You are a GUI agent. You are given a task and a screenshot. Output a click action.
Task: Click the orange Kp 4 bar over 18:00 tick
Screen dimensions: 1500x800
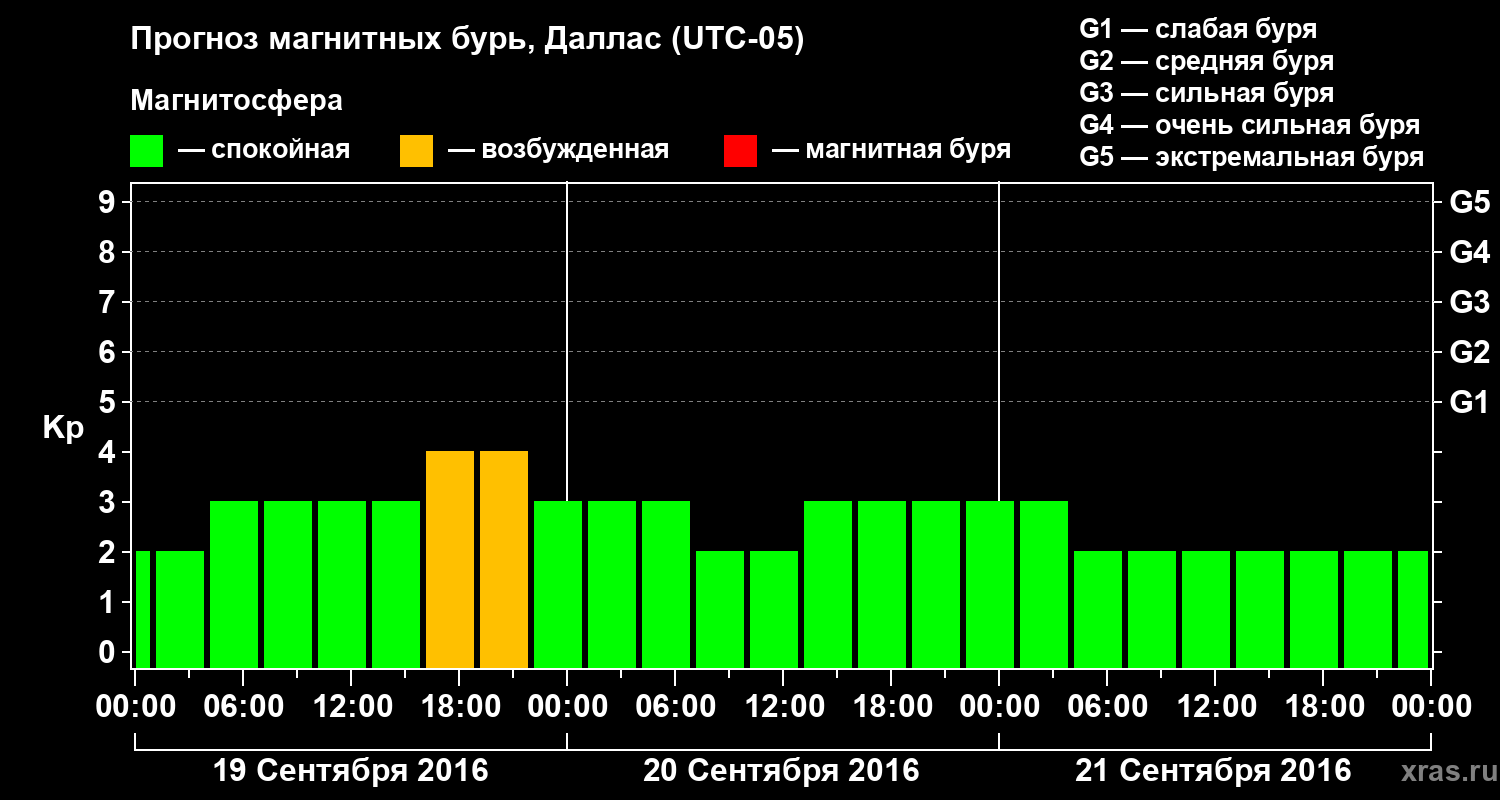click(x=450, y=559)
